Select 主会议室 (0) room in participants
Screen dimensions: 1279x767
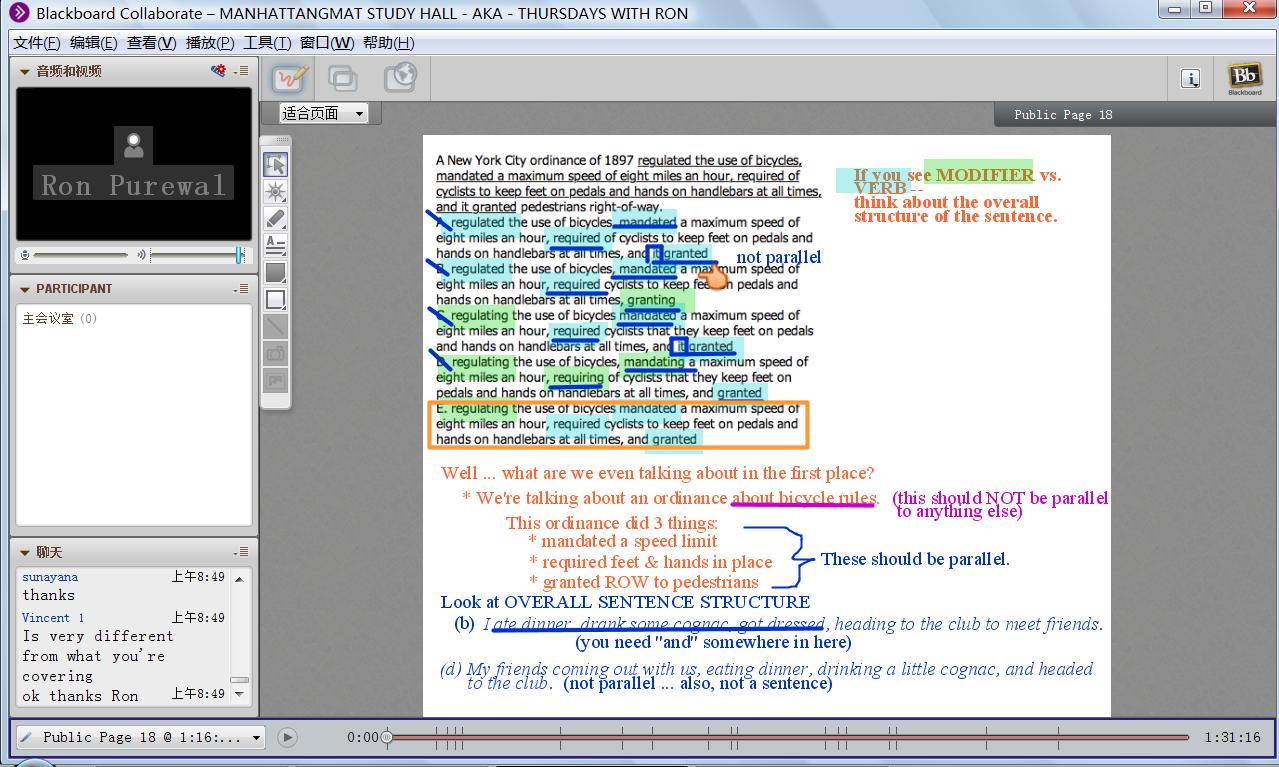60,319
